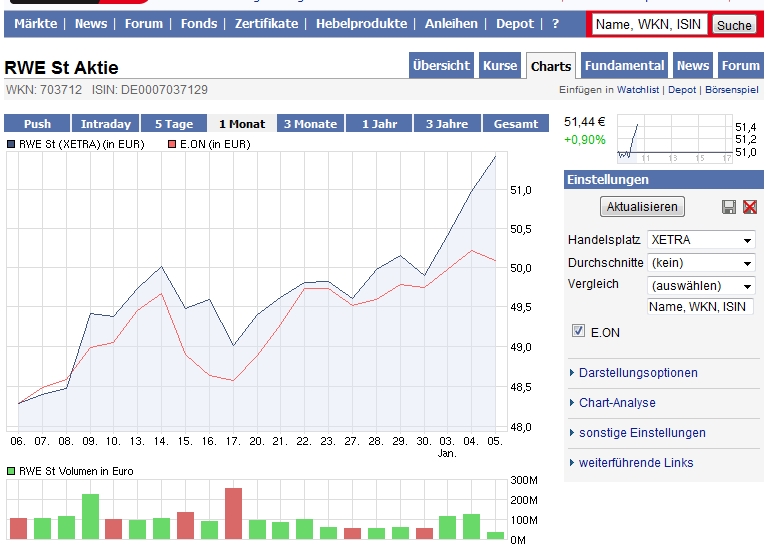This screenshot has width=773, height=544.
Task: Click the RWE St (XETRA) (in EUR) legend label
Action: (81, 144)
